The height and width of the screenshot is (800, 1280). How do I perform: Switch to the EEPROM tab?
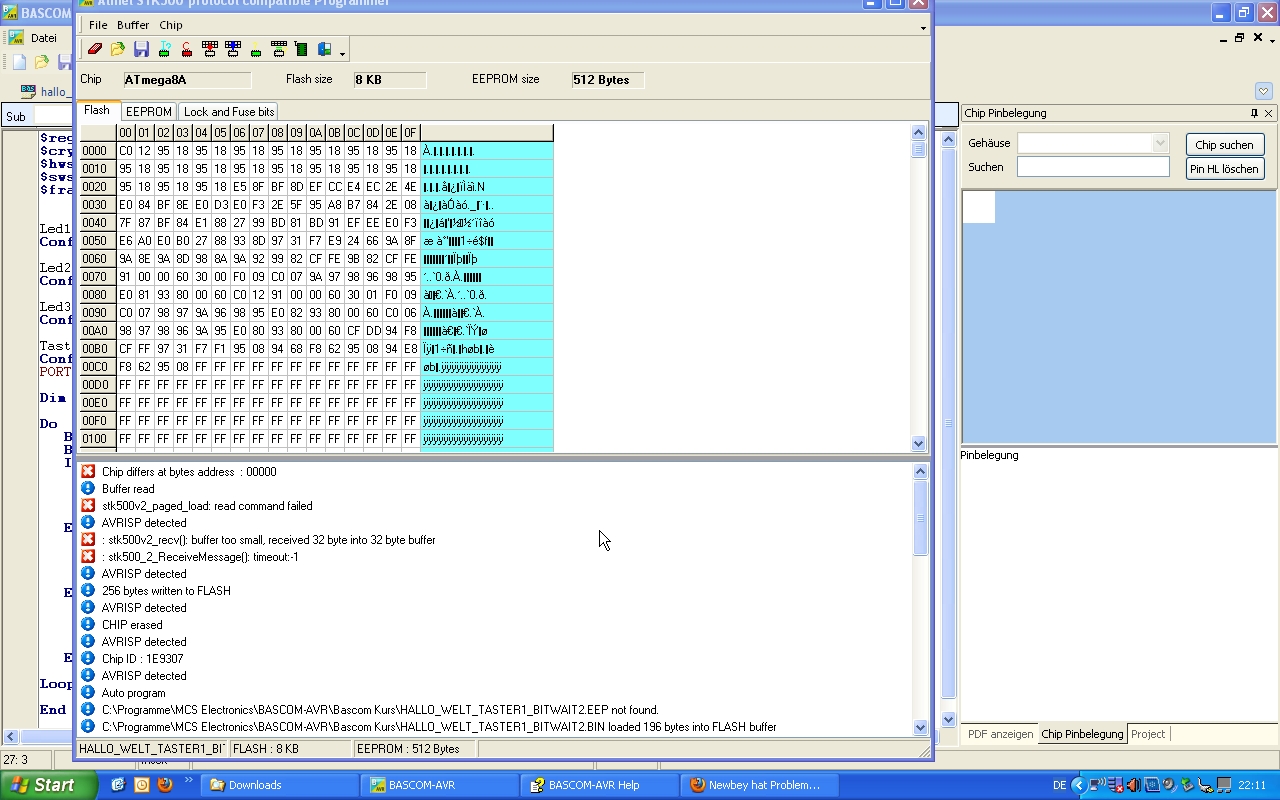149,112
